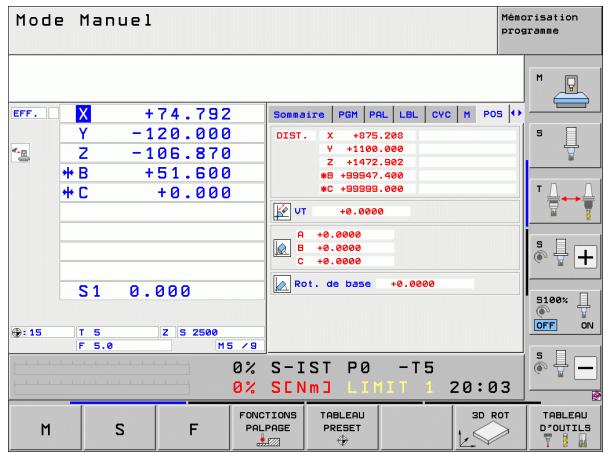Click the B axis value +51.600

[x=188, y=173]
